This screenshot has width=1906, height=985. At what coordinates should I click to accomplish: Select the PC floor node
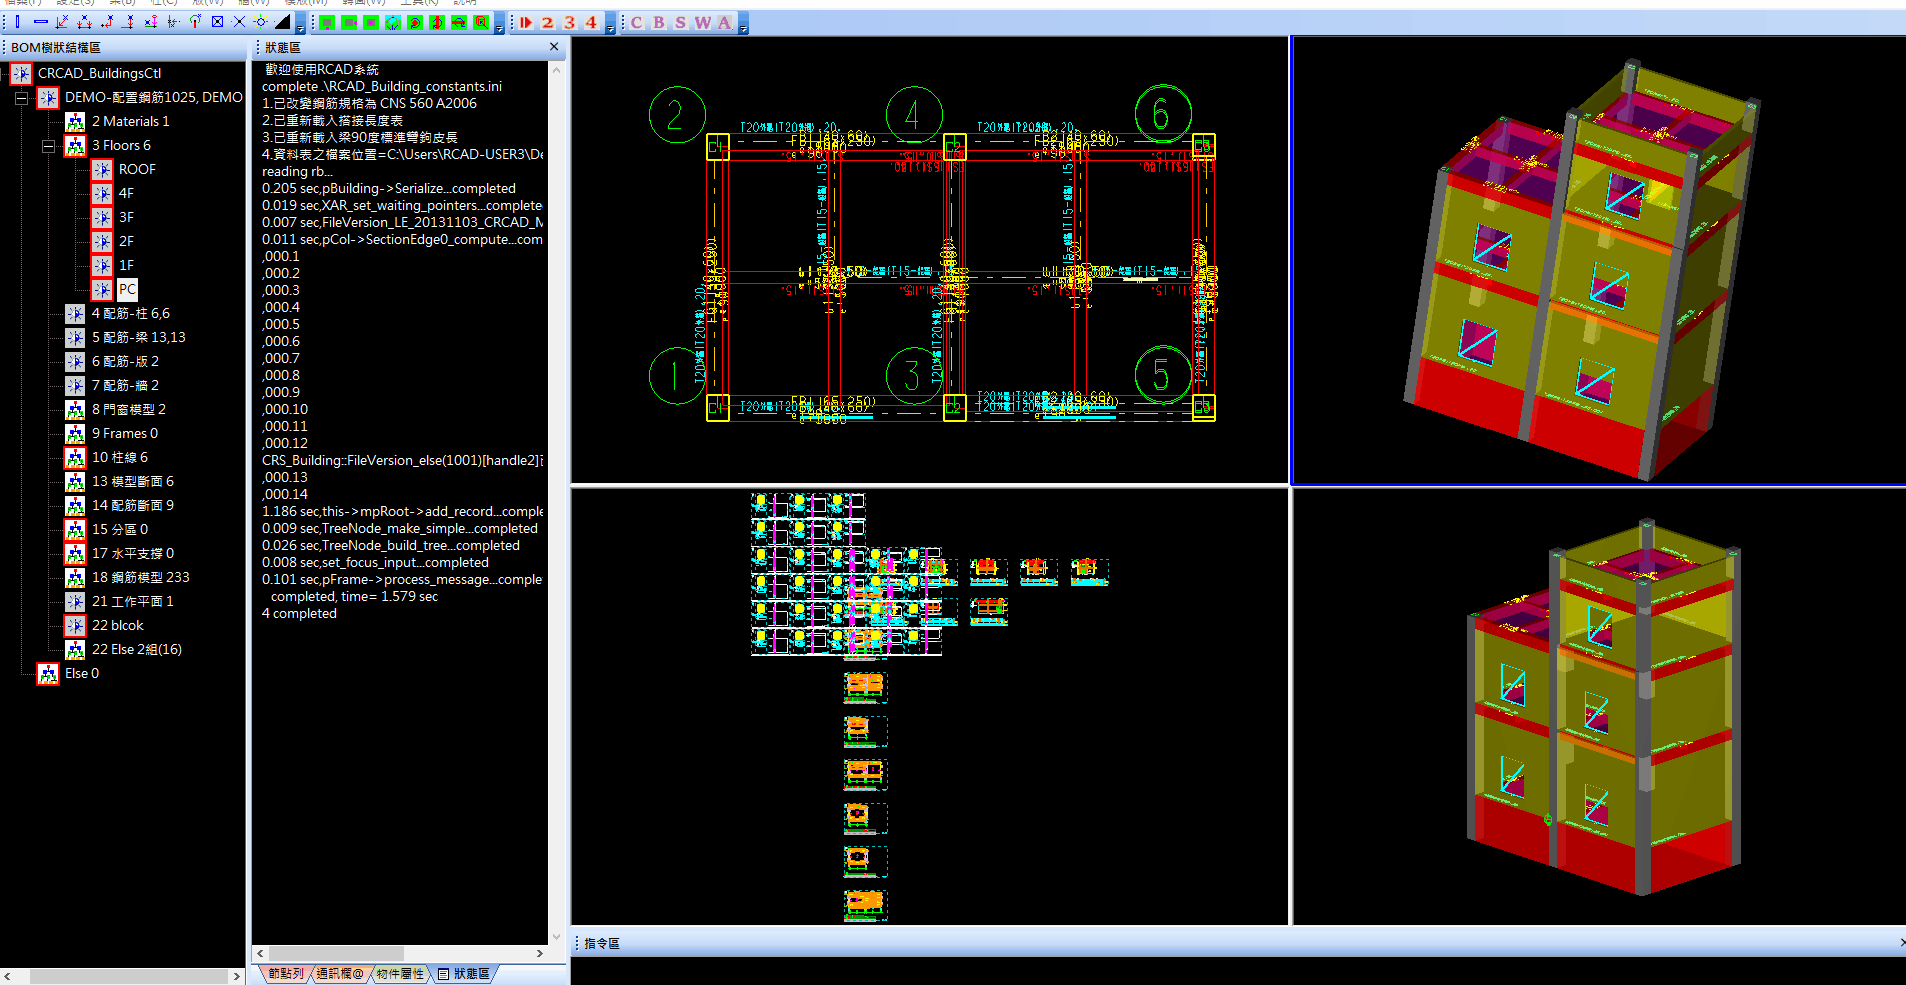point(127,289)
